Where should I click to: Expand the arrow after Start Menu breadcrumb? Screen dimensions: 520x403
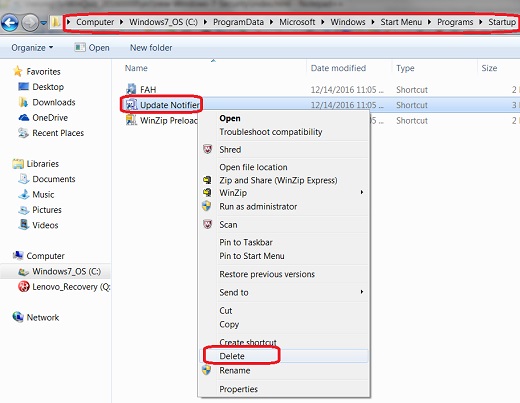[x=429, y=22]
